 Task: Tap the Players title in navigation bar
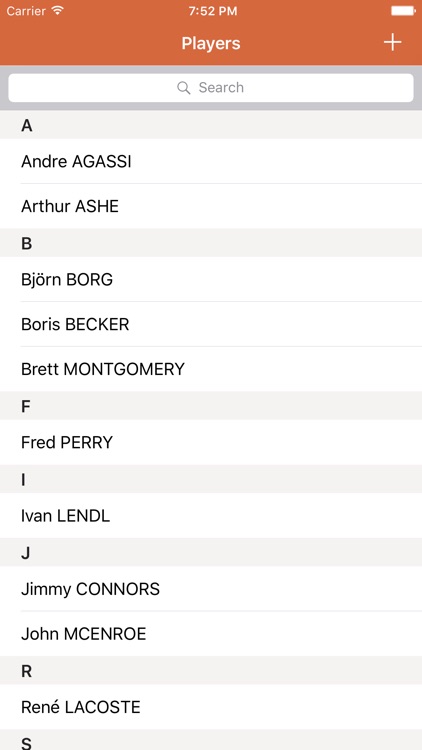(x=211, y=44)
